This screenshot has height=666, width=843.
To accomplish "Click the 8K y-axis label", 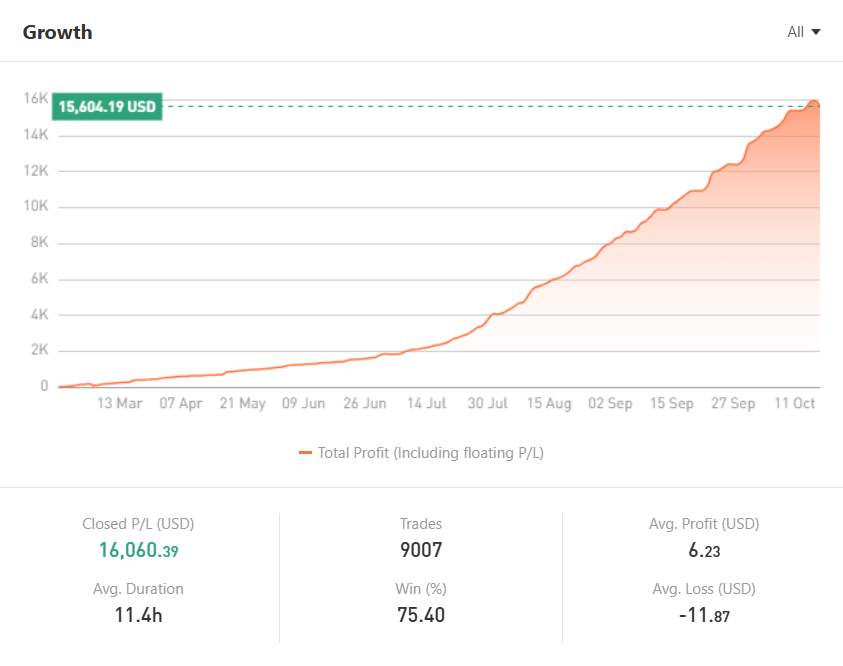I will point(38,243).
